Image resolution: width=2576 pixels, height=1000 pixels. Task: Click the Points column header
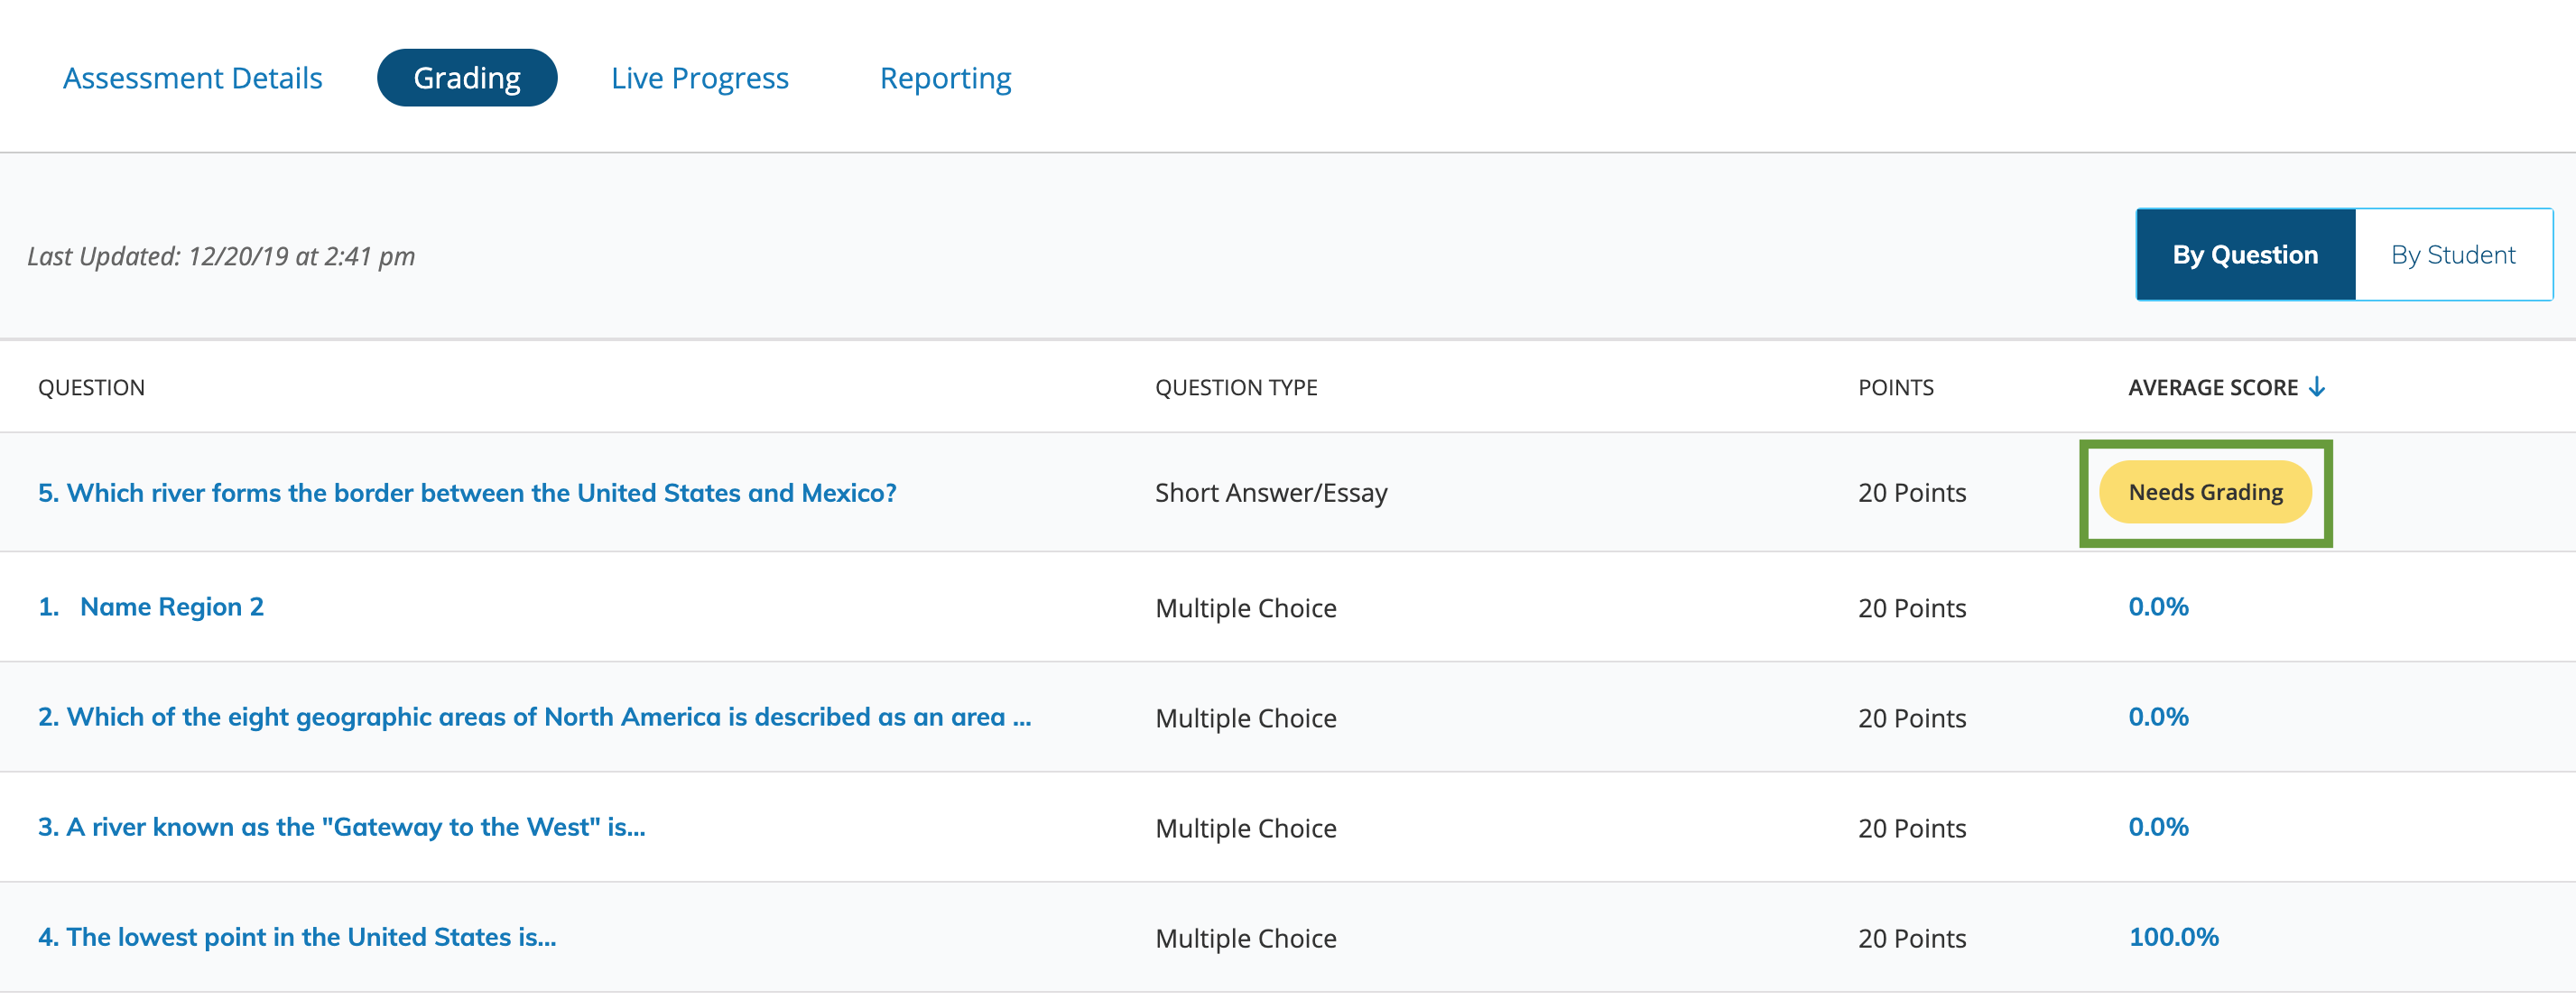1895,388
